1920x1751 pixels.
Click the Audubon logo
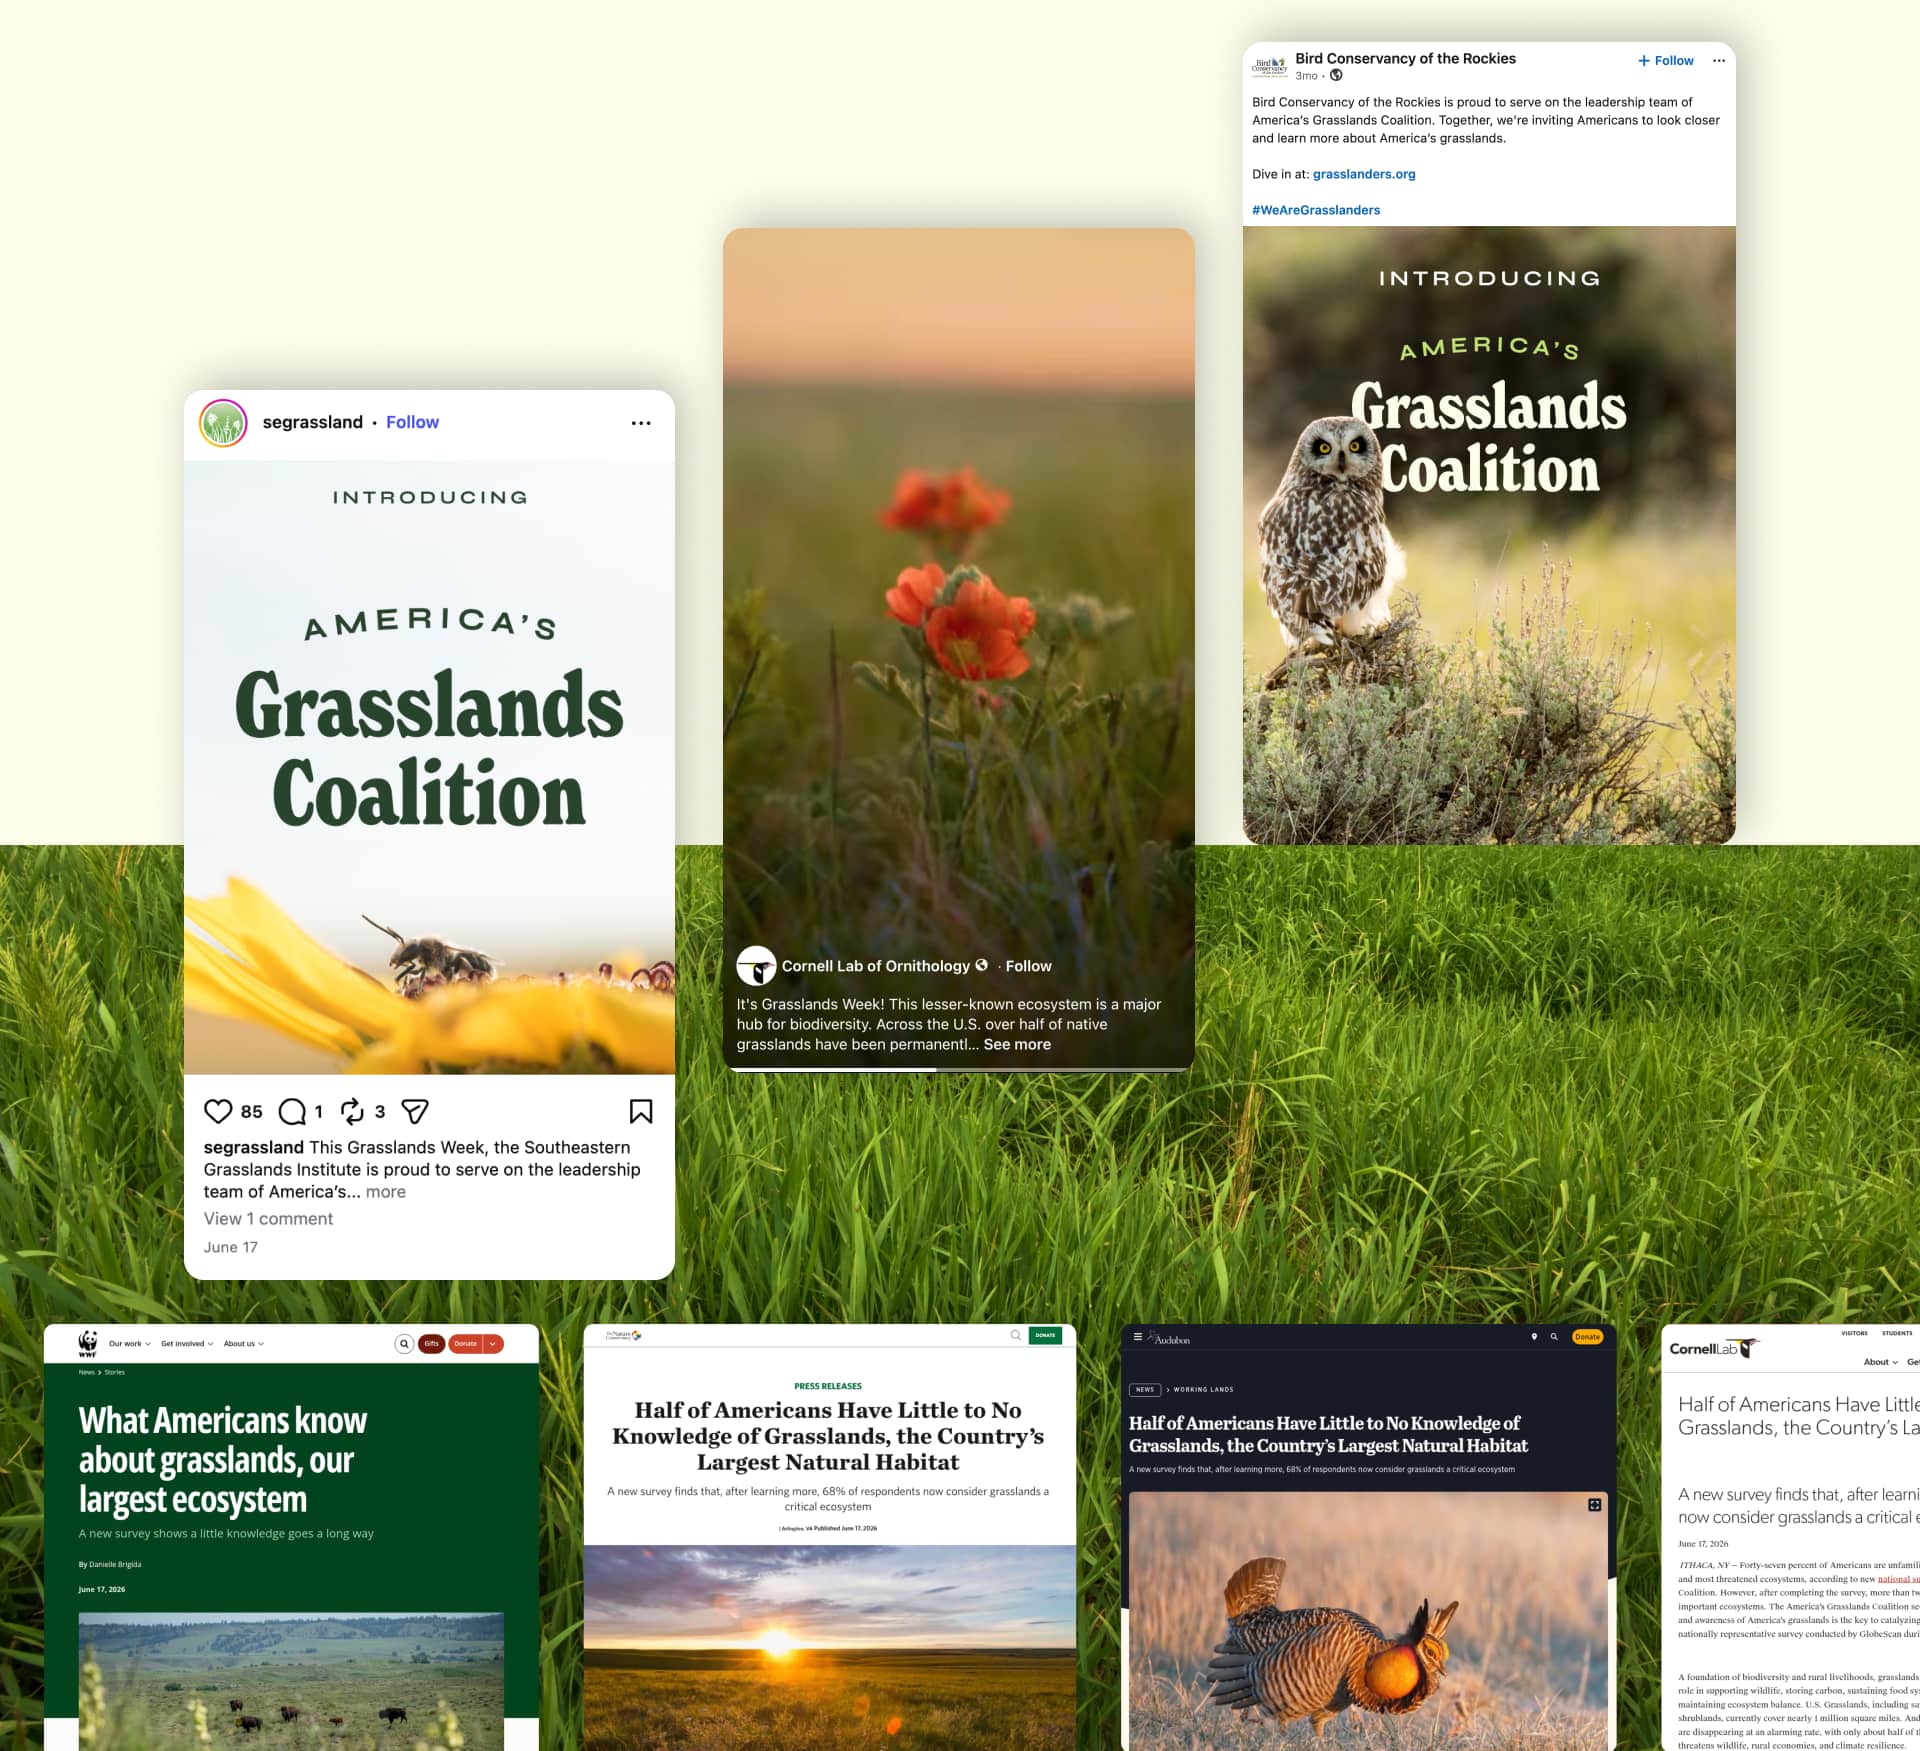click(1169, 1338)
